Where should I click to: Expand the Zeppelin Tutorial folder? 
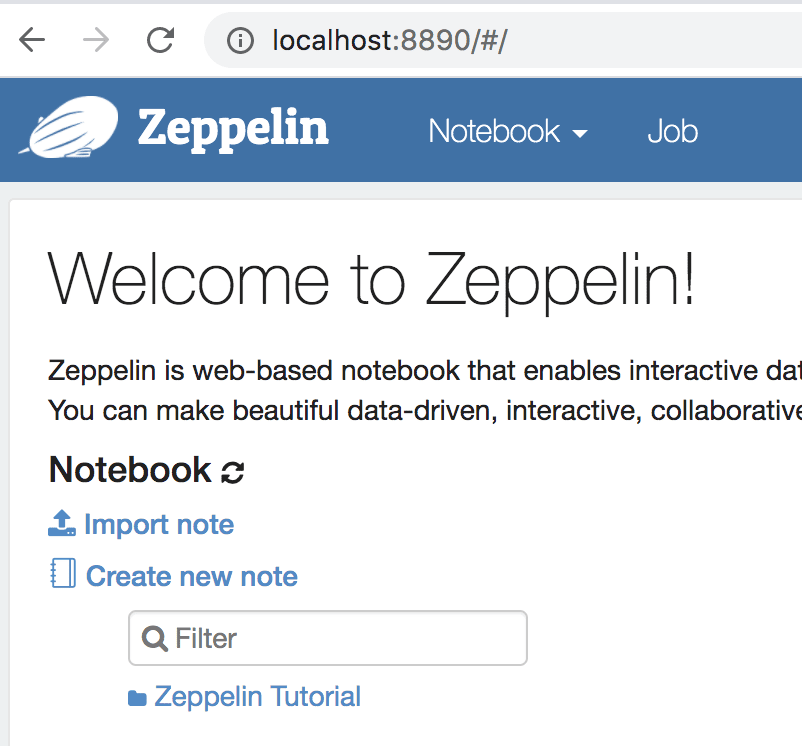[257, 696]
